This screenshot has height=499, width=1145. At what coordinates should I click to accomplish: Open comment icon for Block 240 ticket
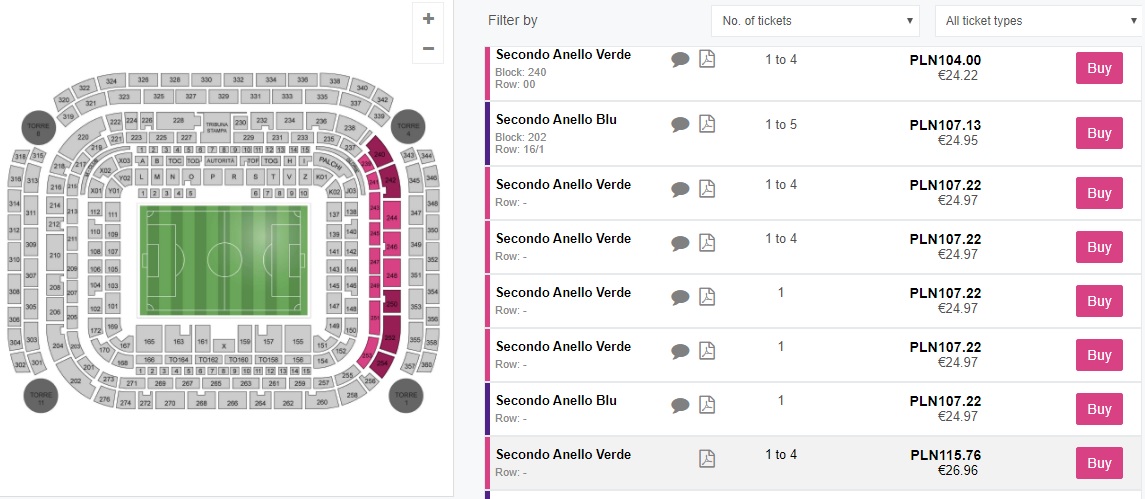pyautogui.click(x=680, y=60)
